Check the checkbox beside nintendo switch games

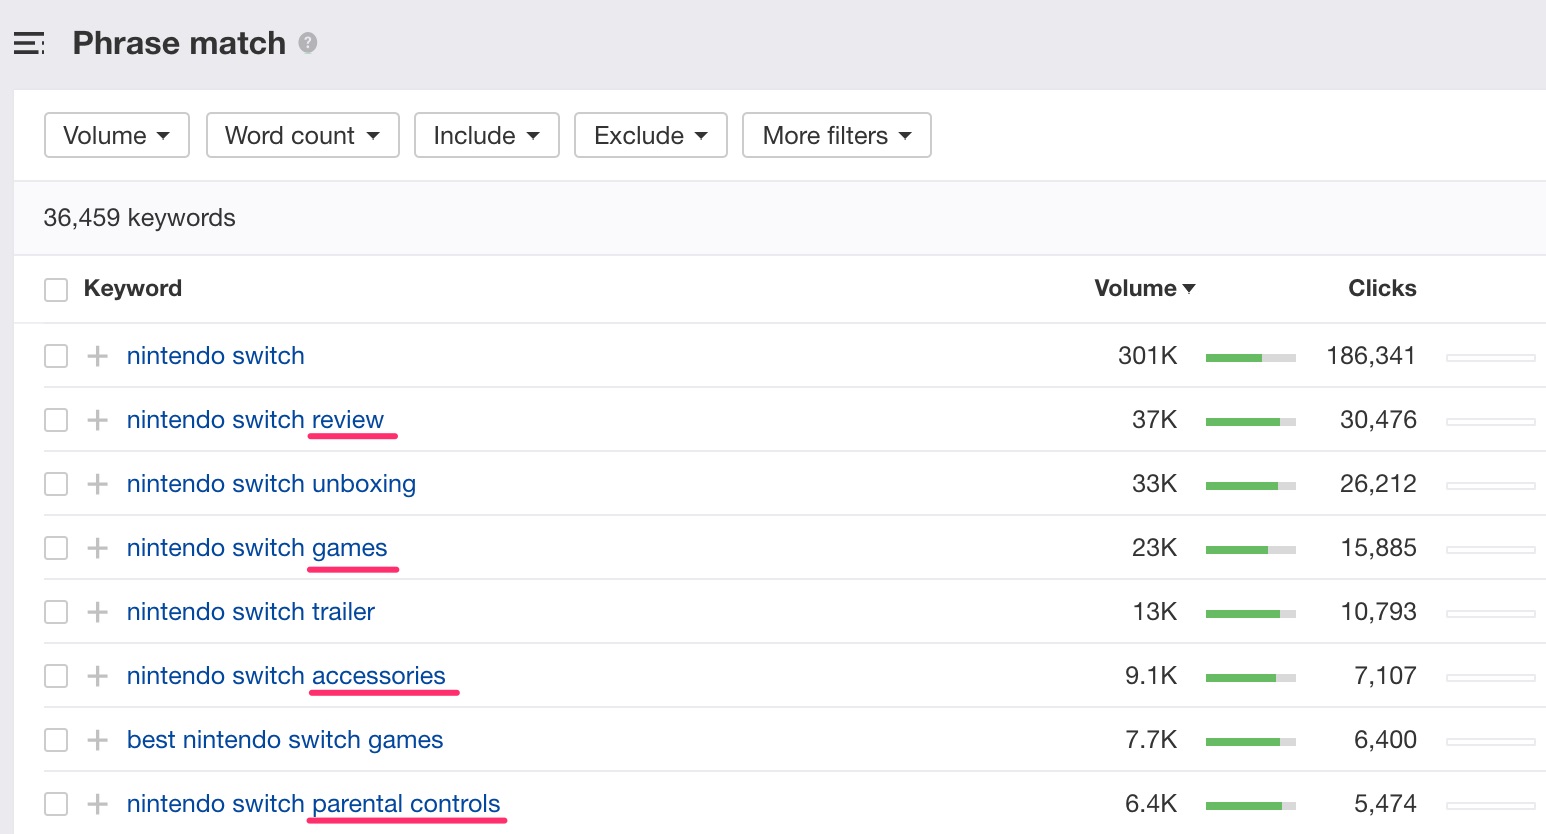56,547
